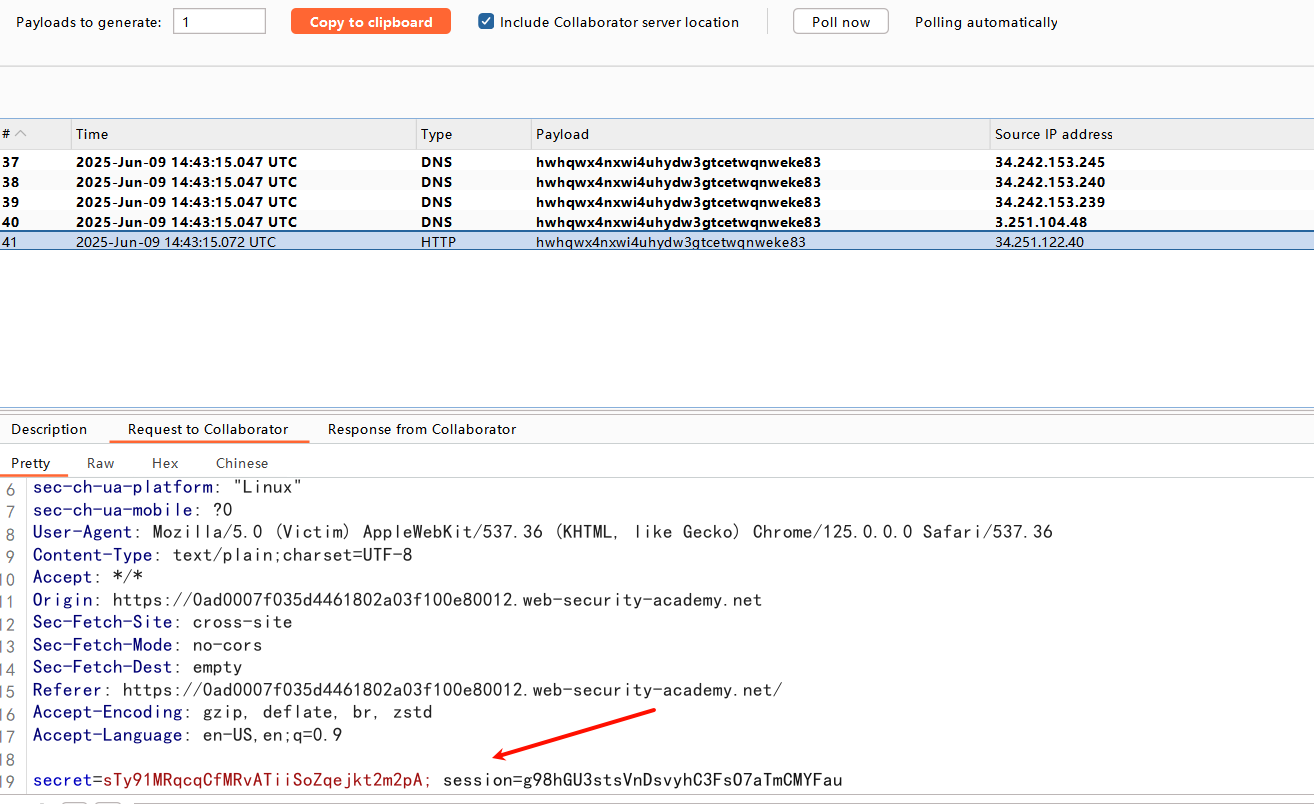Sort the table by Type column
The height and width of the screenshot is (804, 1314).
[473, 134]
